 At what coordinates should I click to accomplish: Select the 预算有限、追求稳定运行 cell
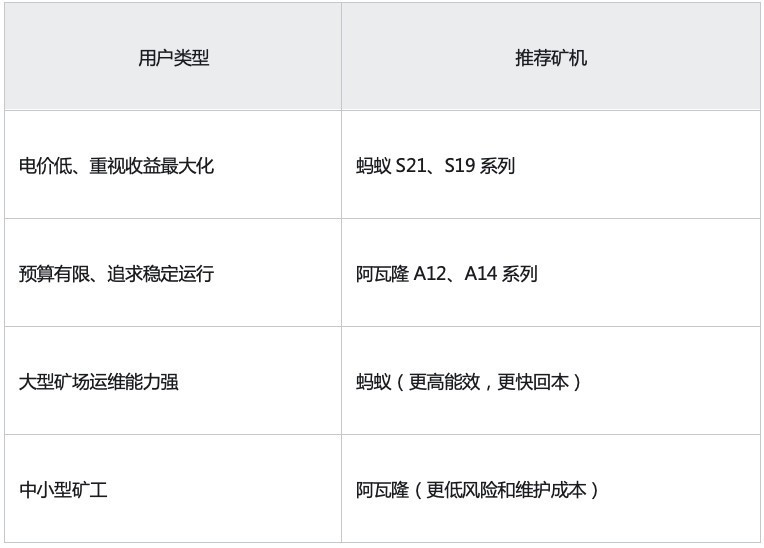(173, 273)
